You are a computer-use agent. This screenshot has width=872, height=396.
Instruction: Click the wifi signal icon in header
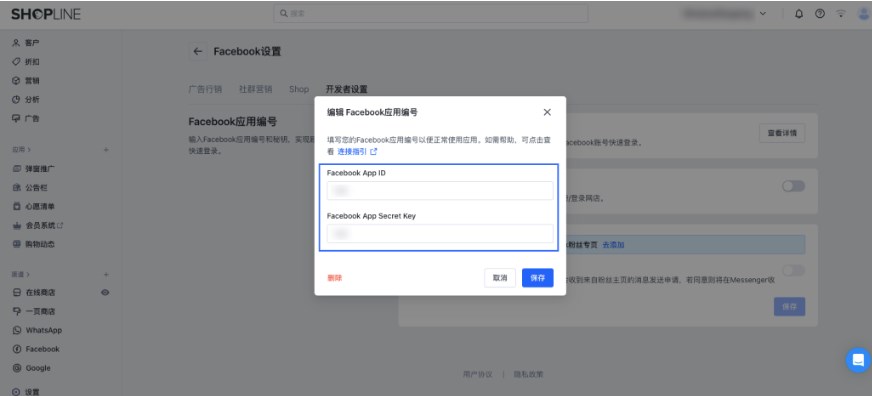[x=841, y=14]
